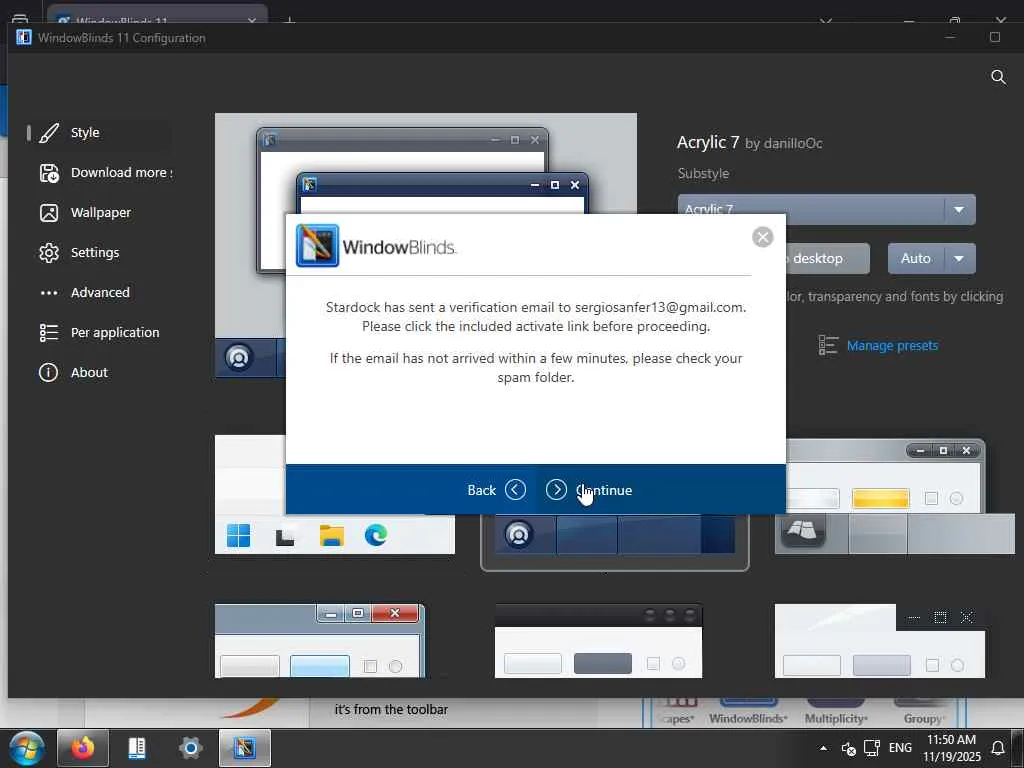Screen dimensions: 1024x768
Task: Open the gear app on taskbar
Action: coord(190,748)
